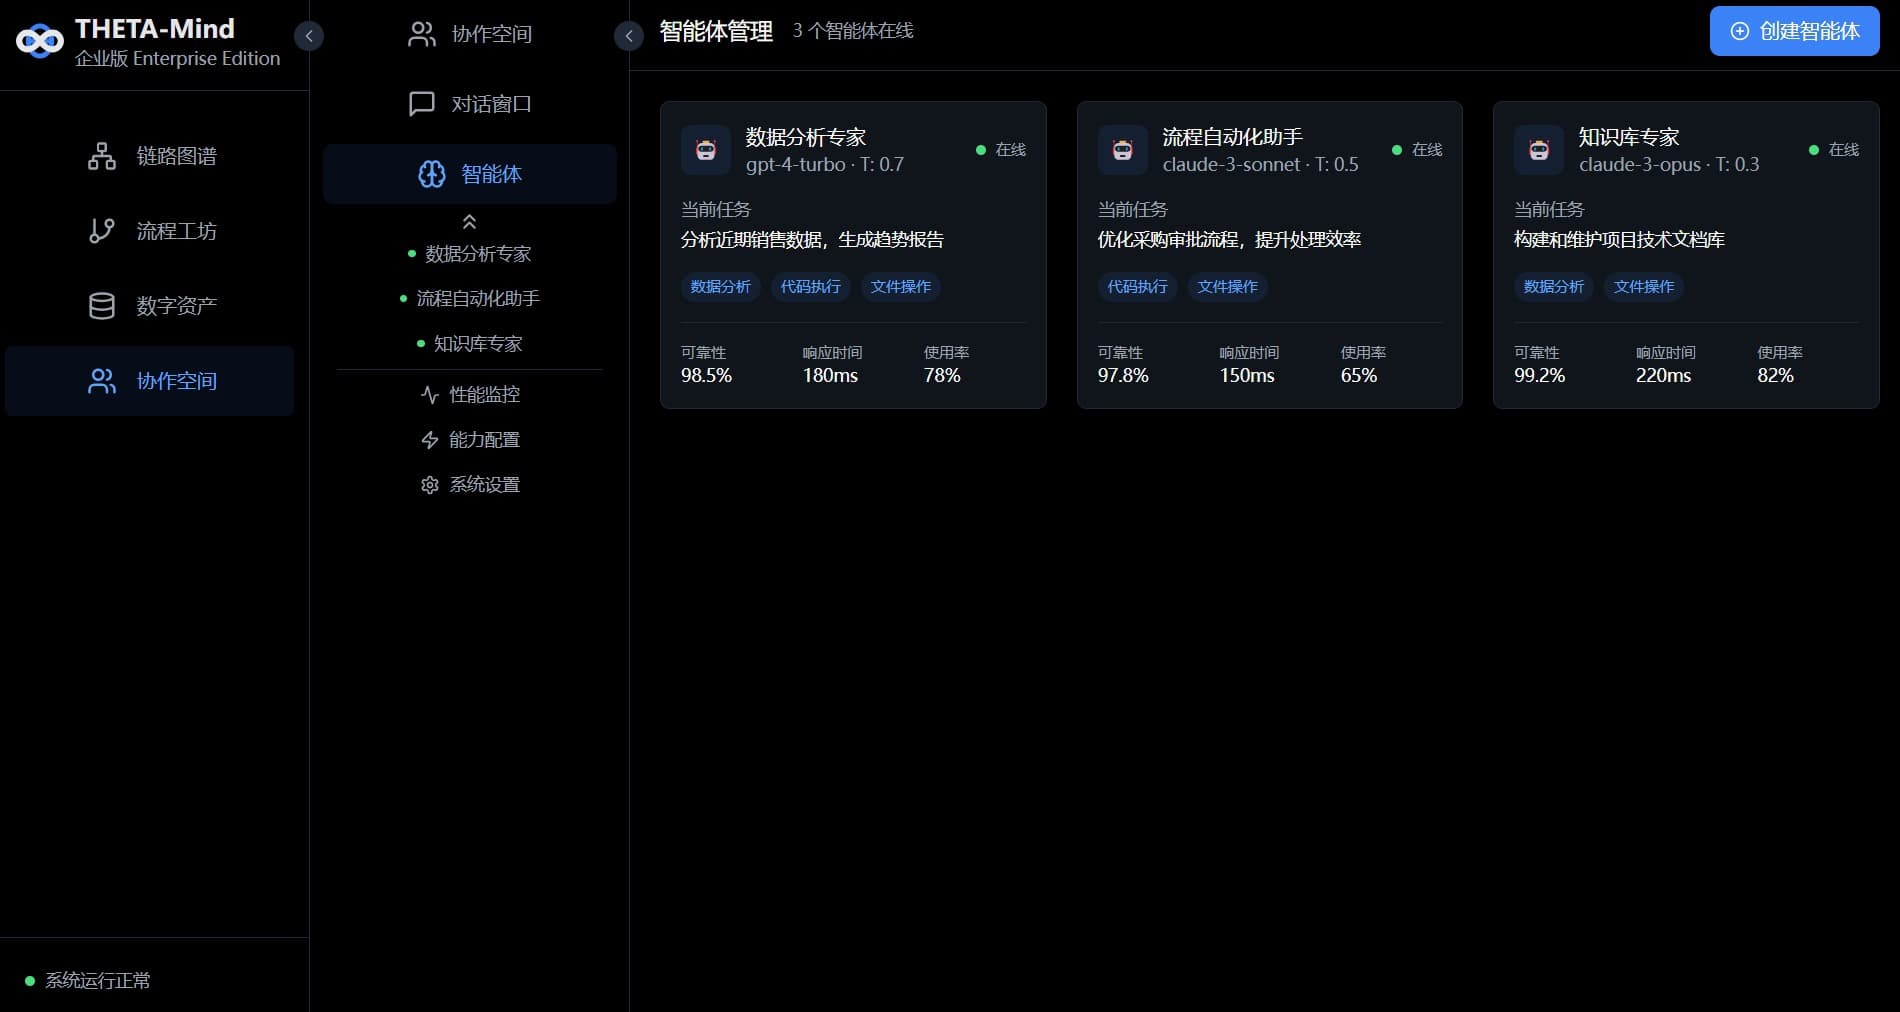Click the 知识库专家 robot avatar
1900x1012 pixels.
[x=1537, y=151]
